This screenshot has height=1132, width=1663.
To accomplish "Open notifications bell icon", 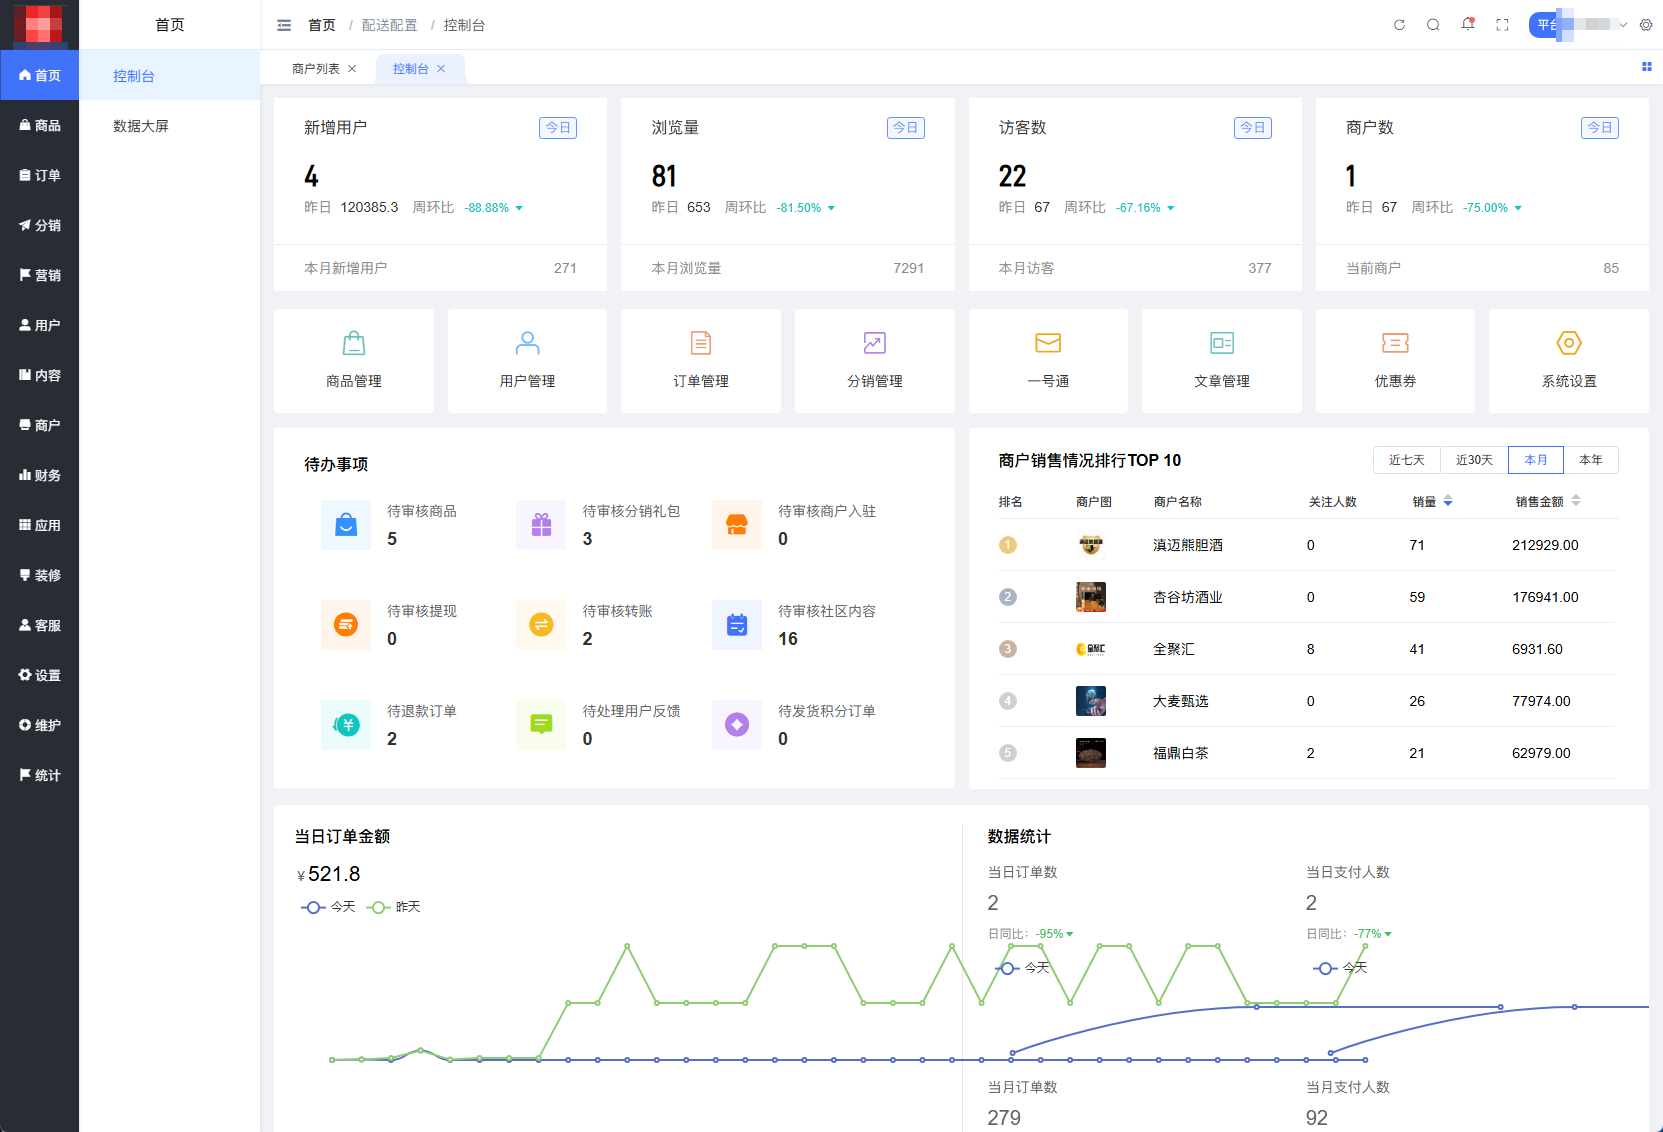I will click(x=1467, y=25).
